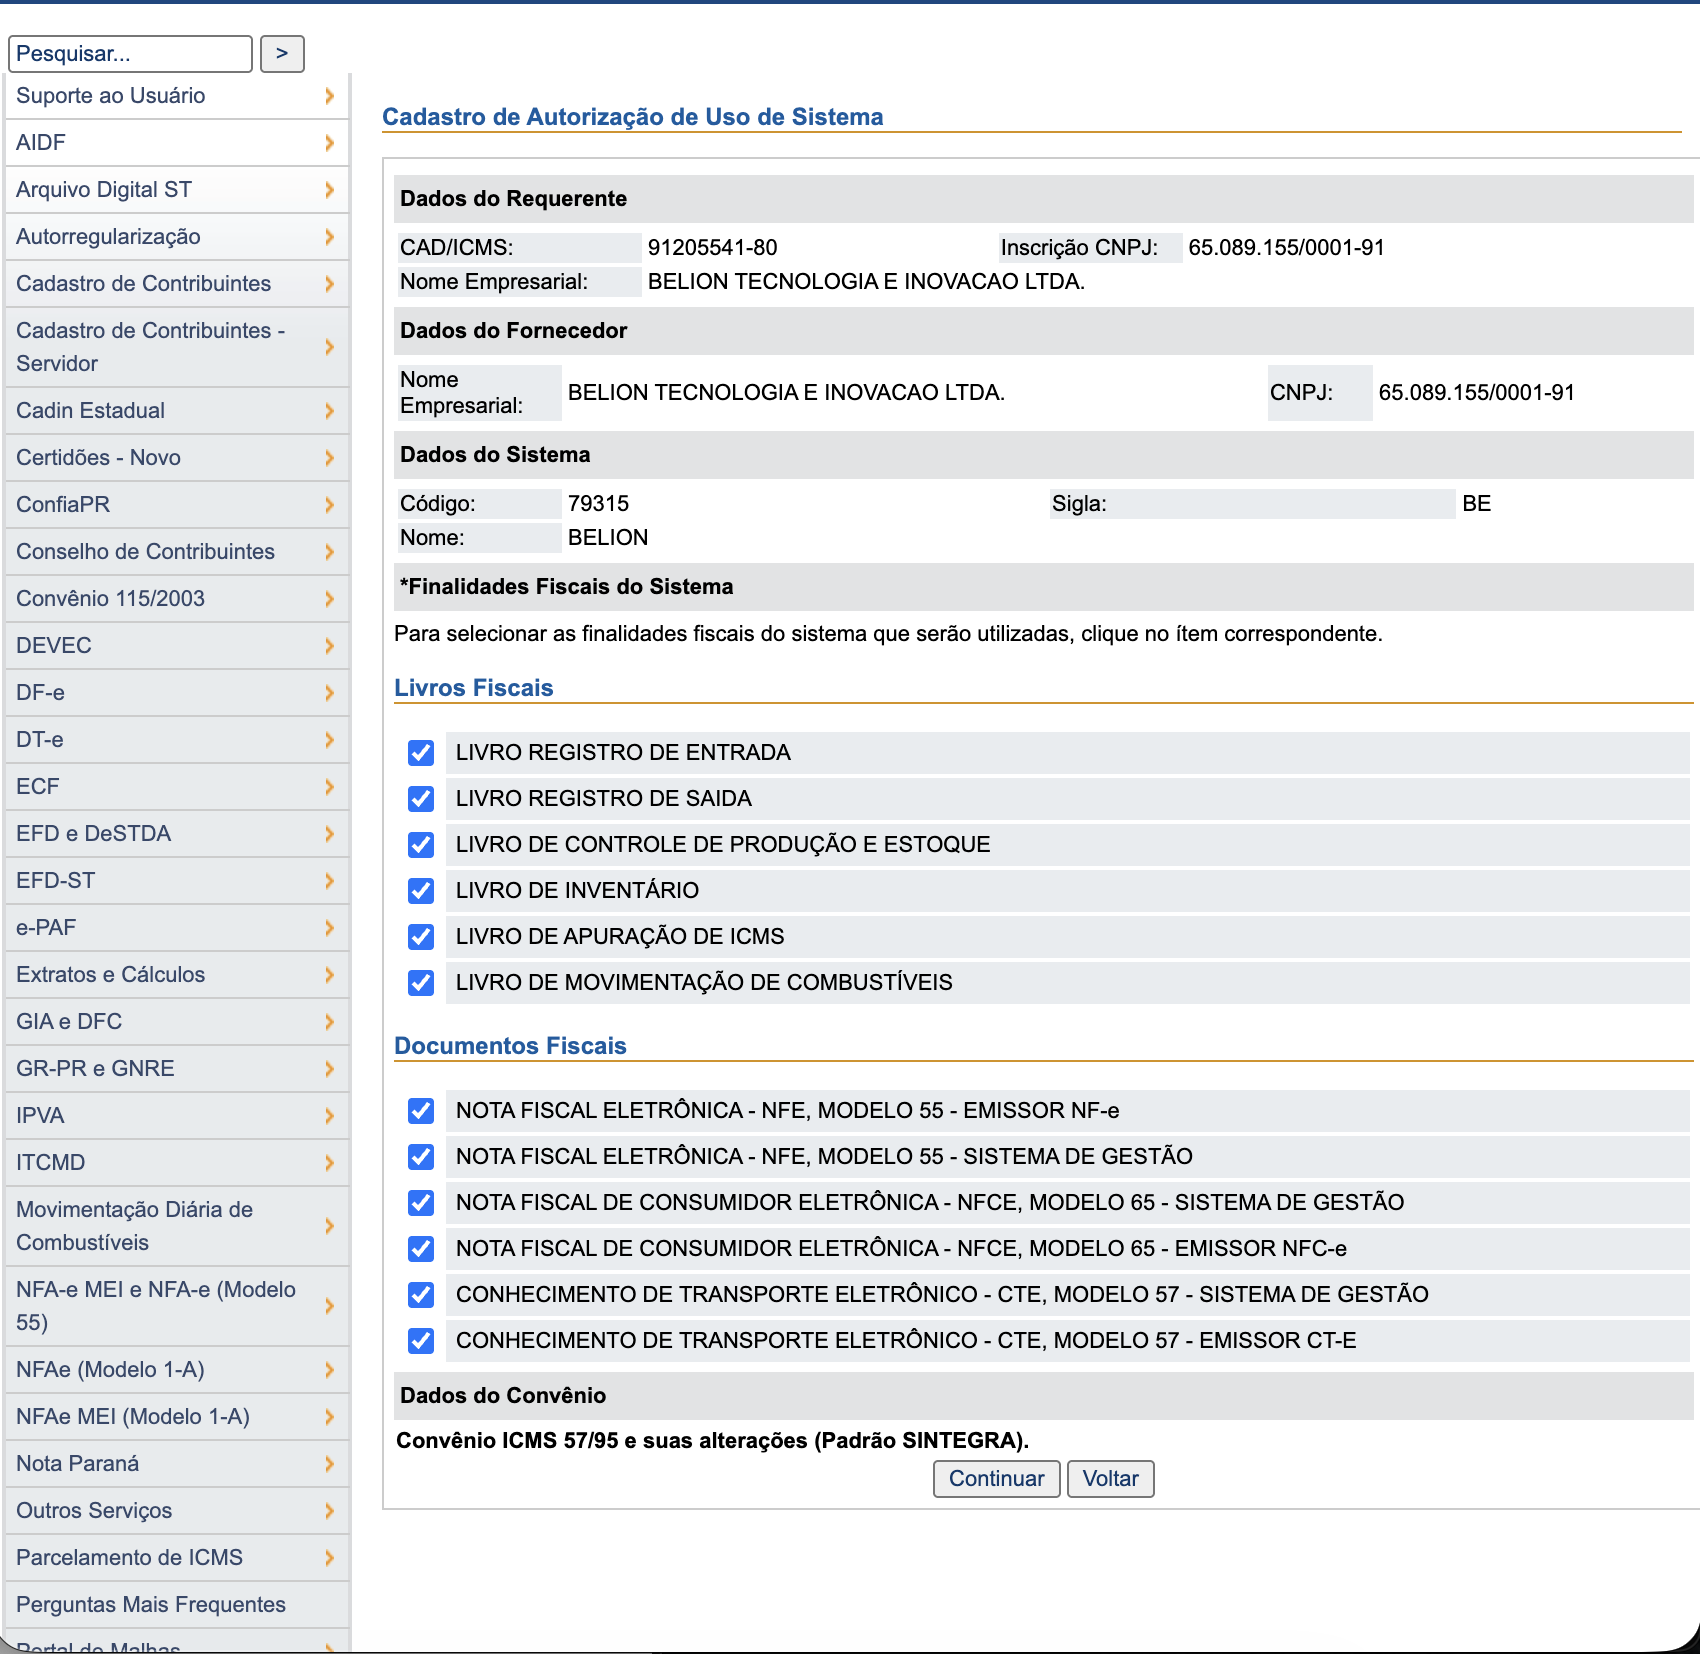
Task: Click the Voltar button
Action: (x=1110, y=1479)
